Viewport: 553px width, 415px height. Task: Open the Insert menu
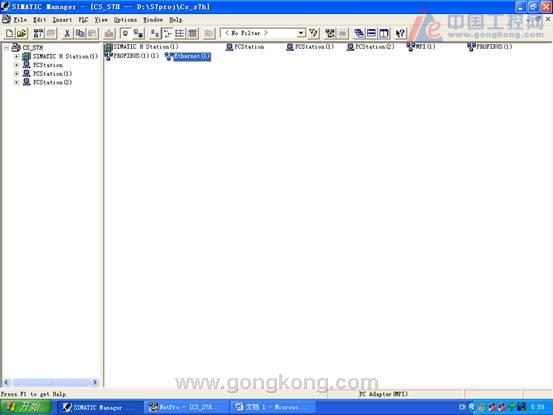click(62, 20)
